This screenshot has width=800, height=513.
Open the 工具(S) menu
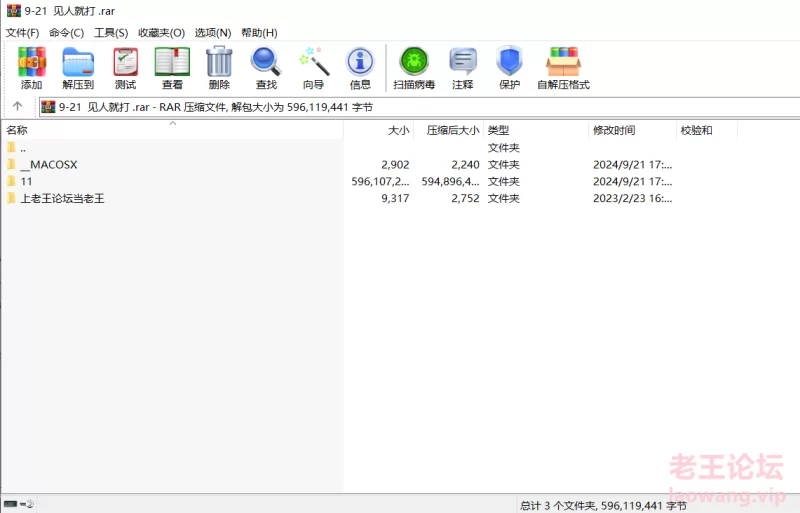[x=111, y=33]
